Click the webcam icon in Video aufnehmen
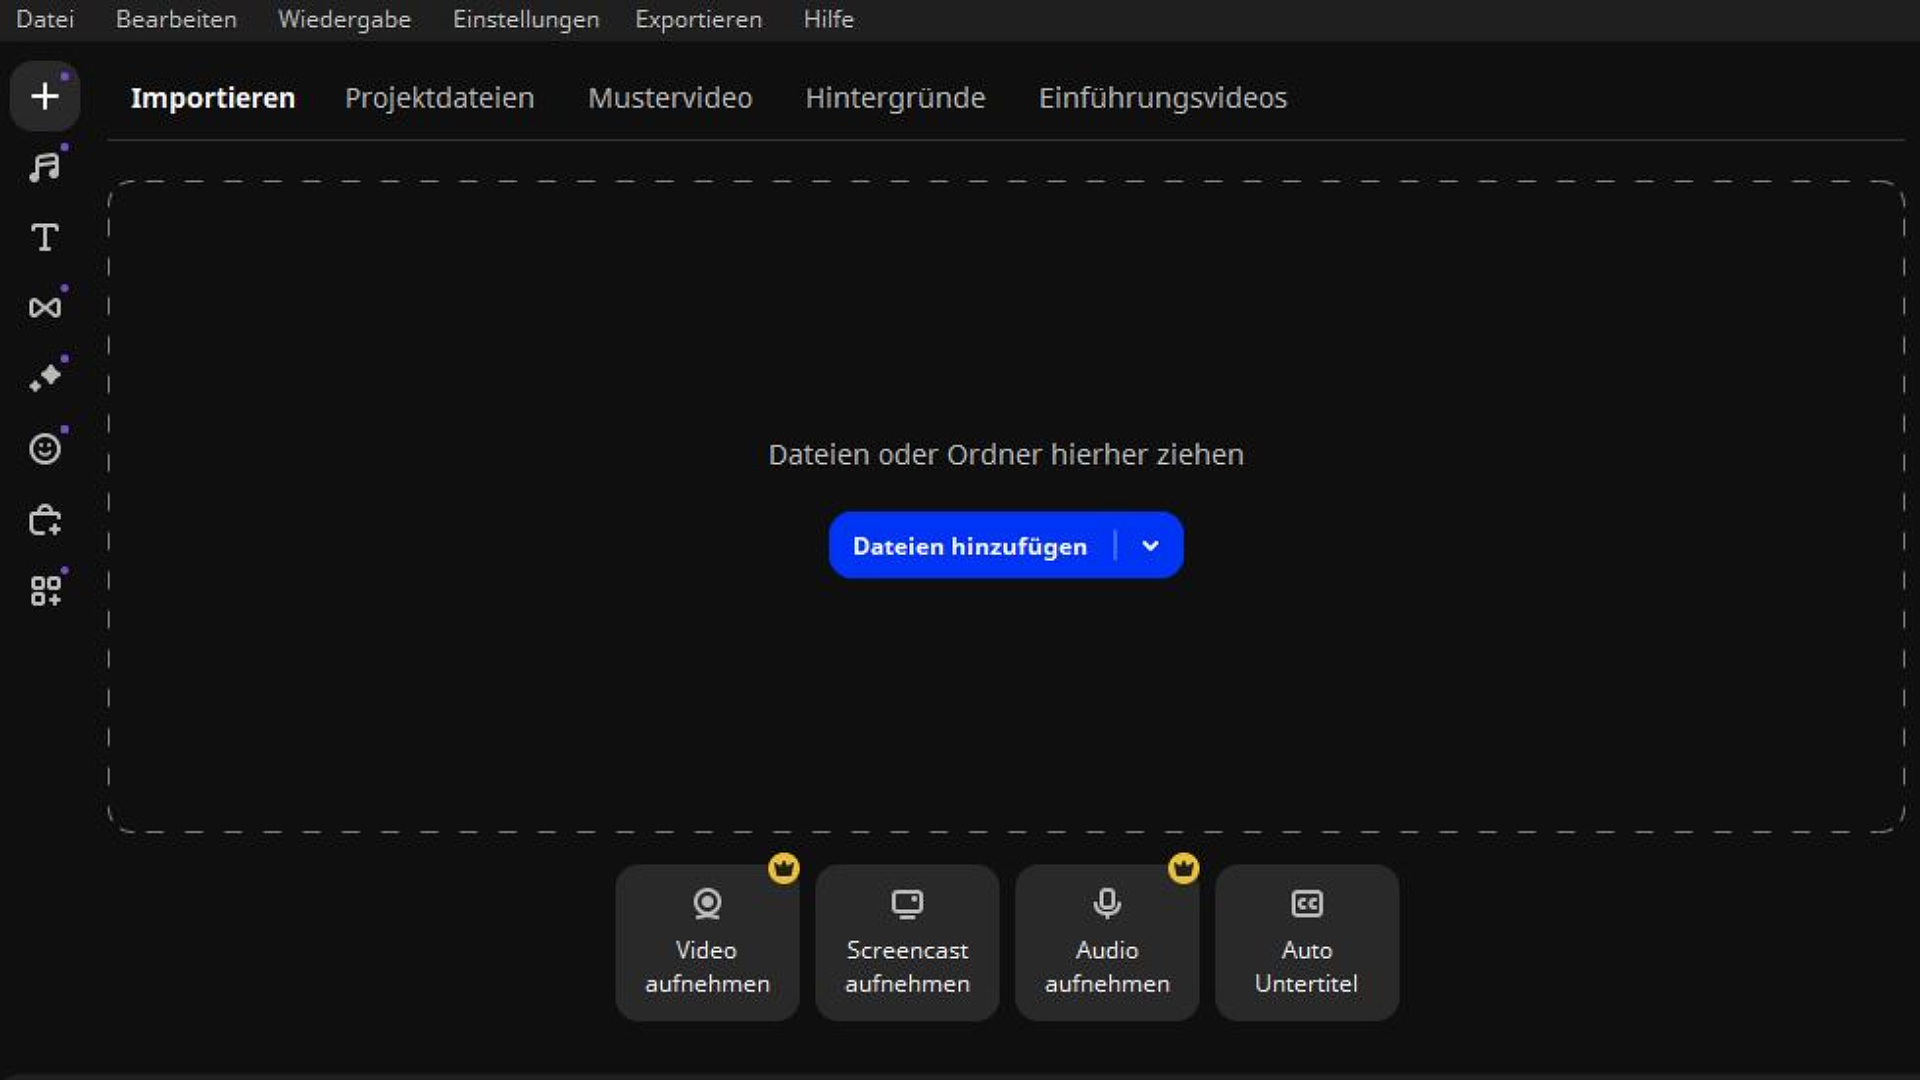The height and width of the screenshot is (1080, 1920). point(707,904)
